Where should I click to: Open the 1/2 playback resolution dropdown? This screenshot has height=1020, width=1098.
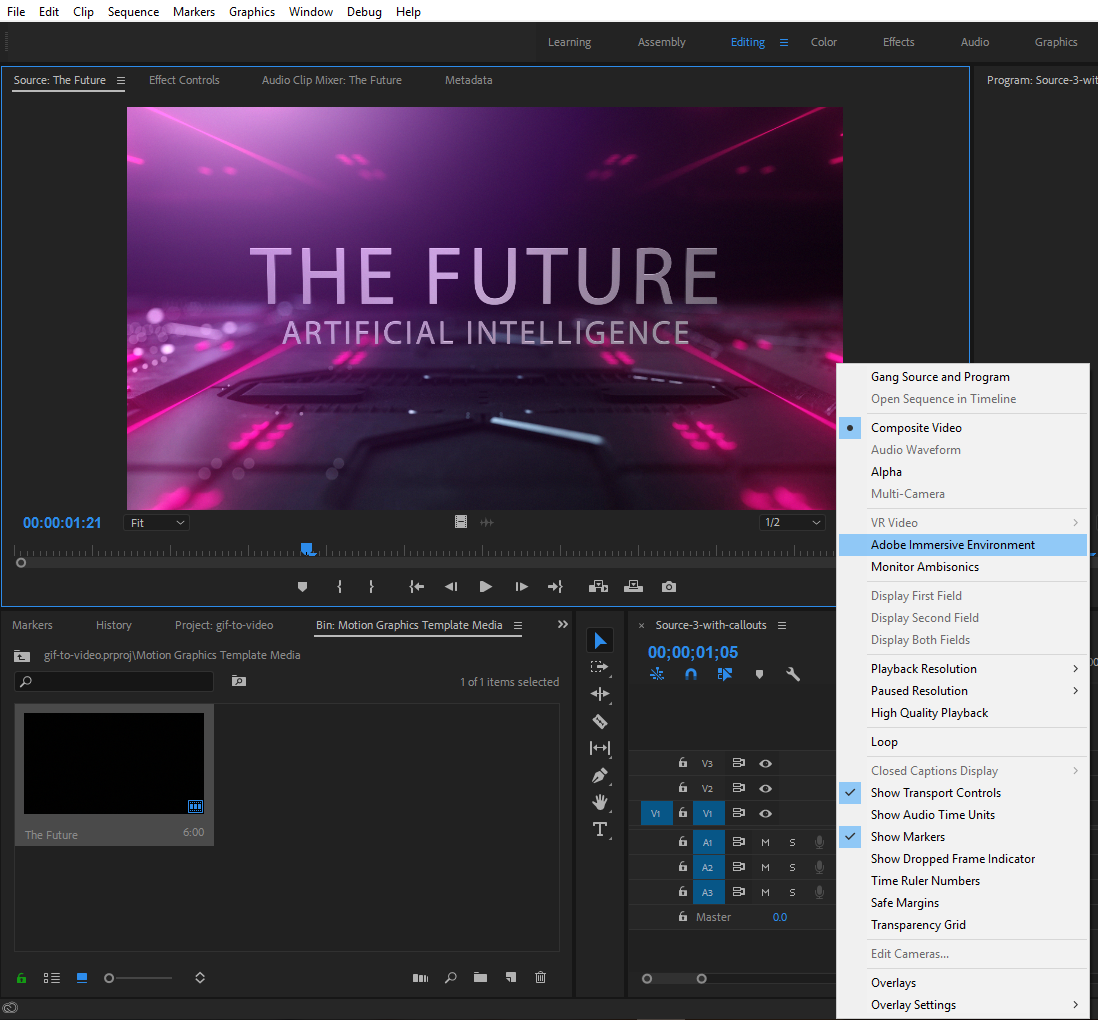click(792, 522)
